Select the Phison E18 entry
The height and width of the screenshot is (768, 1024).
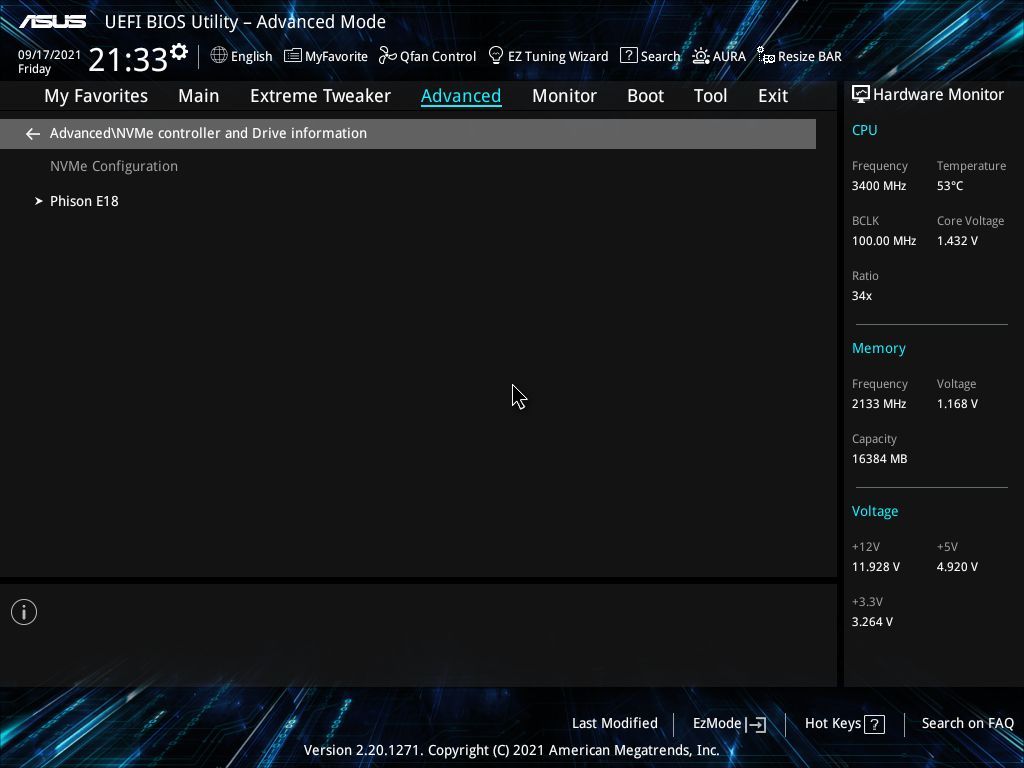[84, 201]
